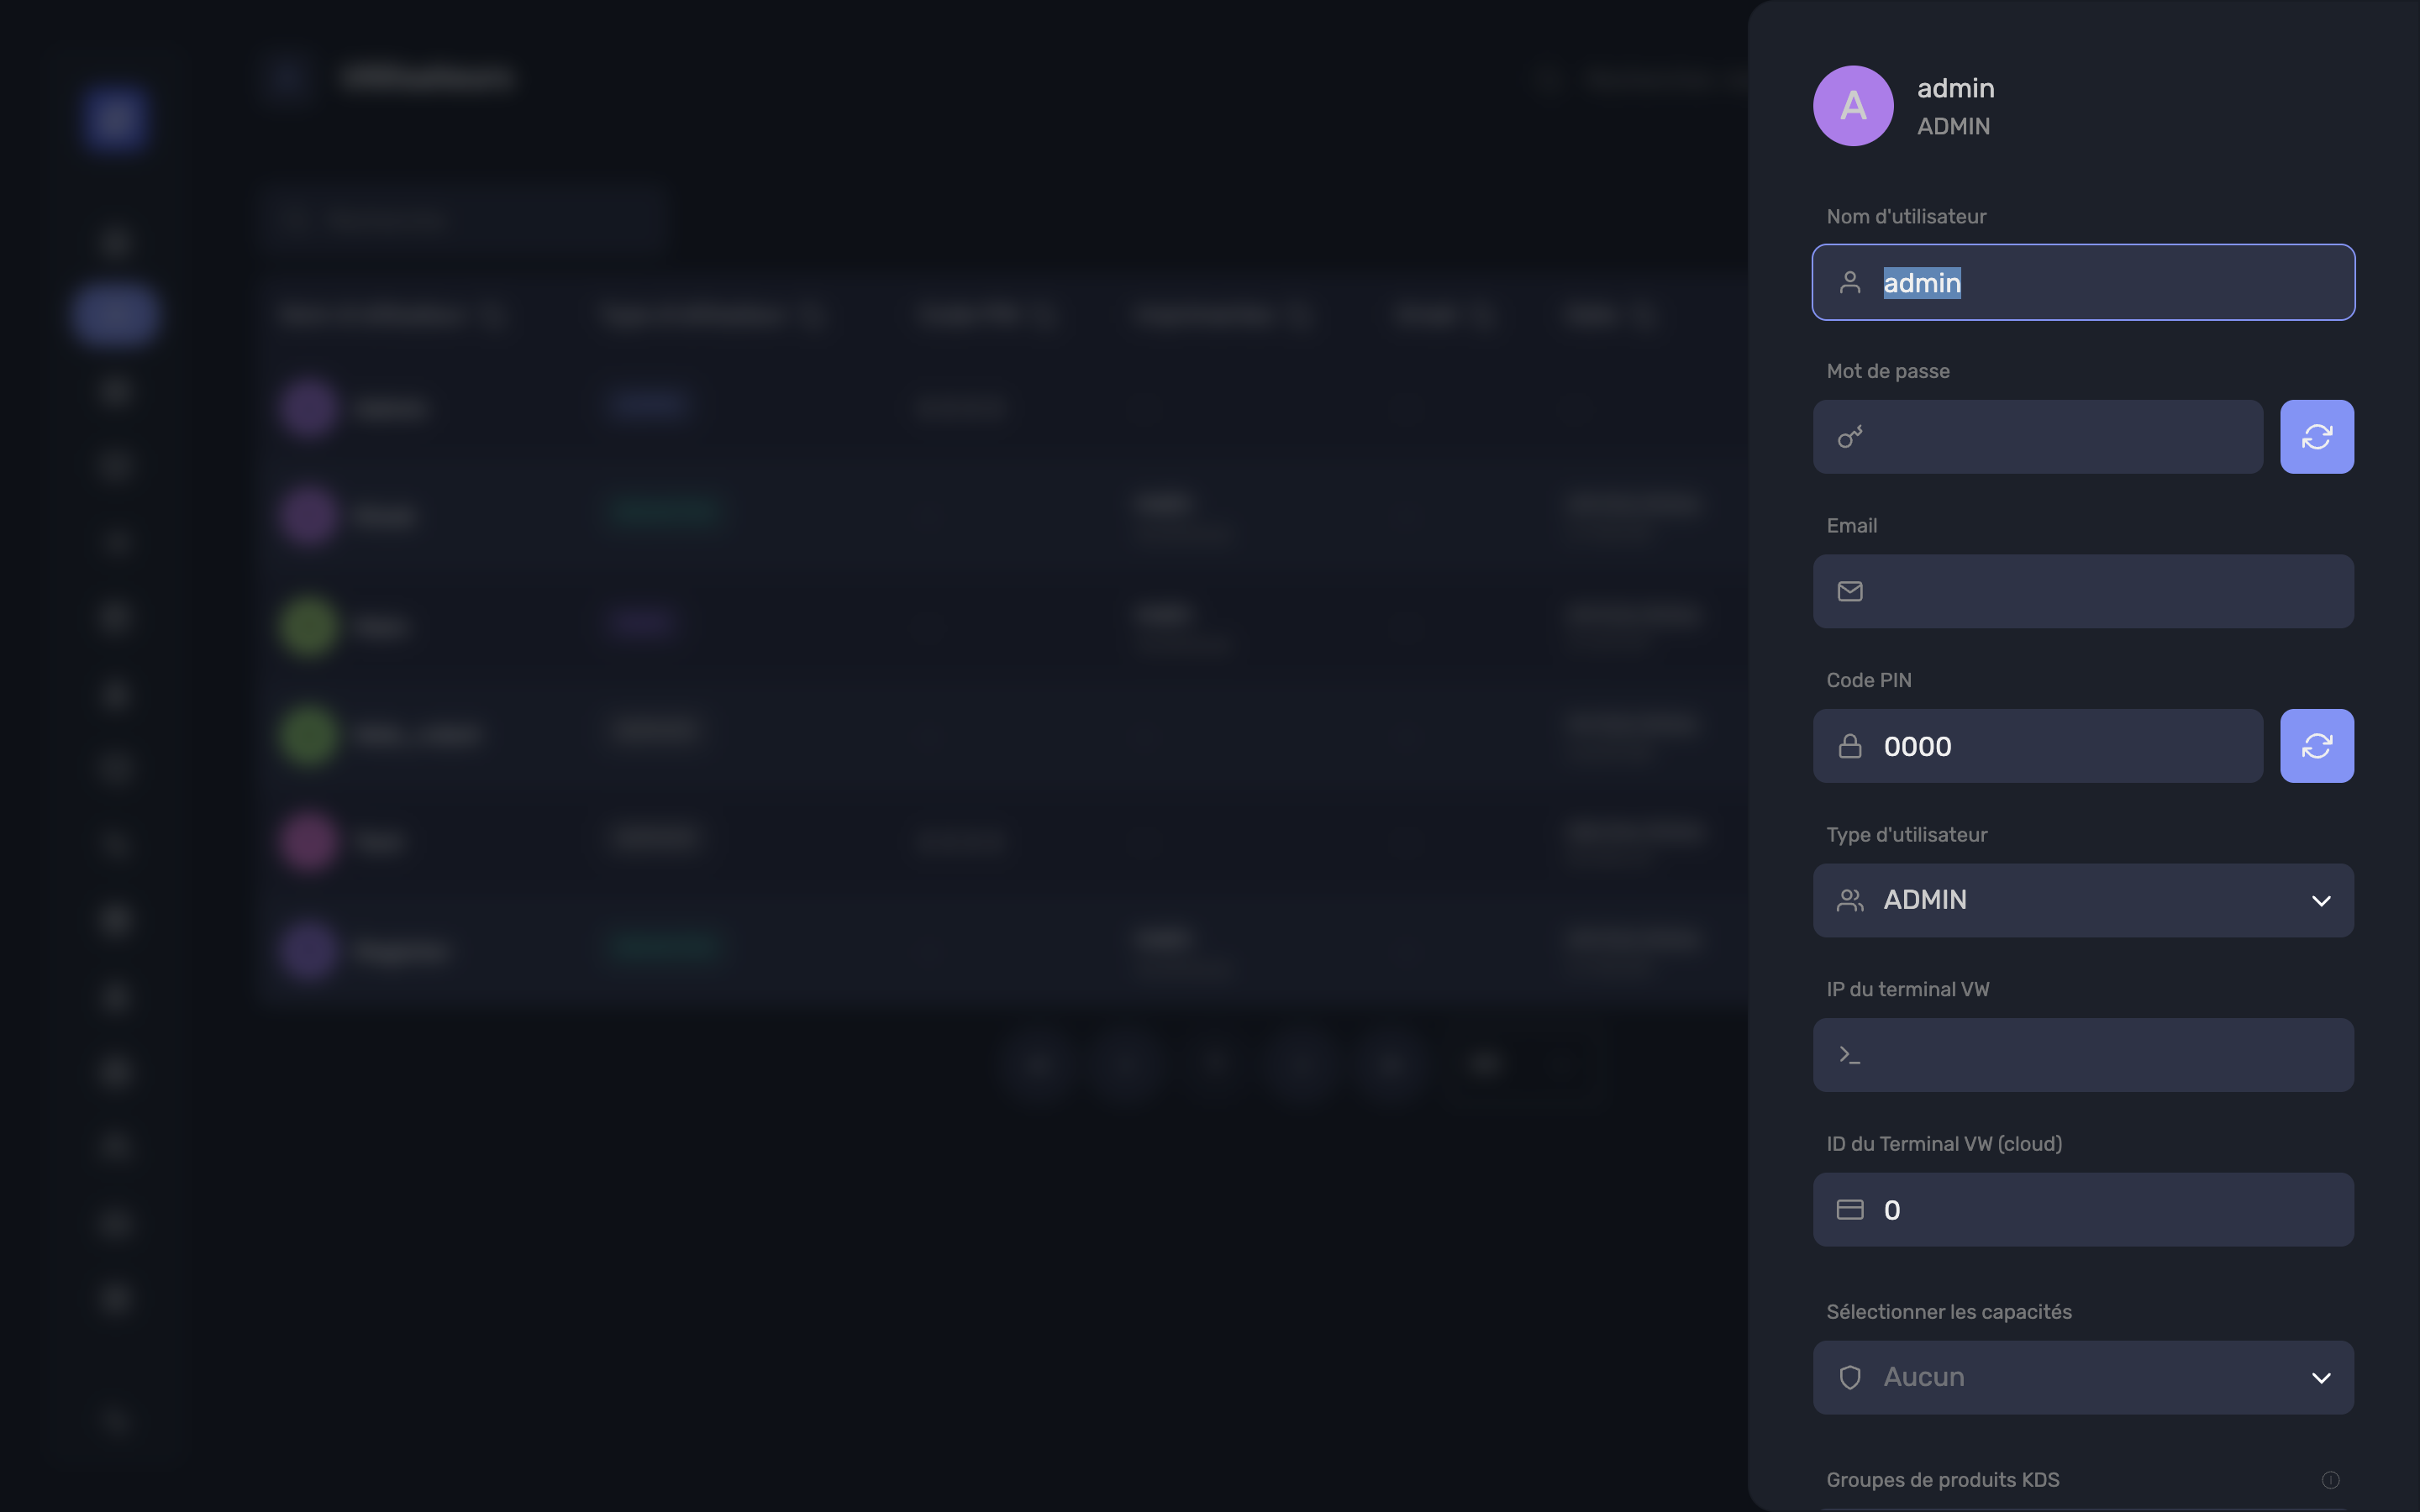Click the terminal prompt icon in IP field
This screenshot has height=1512, width=2420.
pos(1850,1055)
